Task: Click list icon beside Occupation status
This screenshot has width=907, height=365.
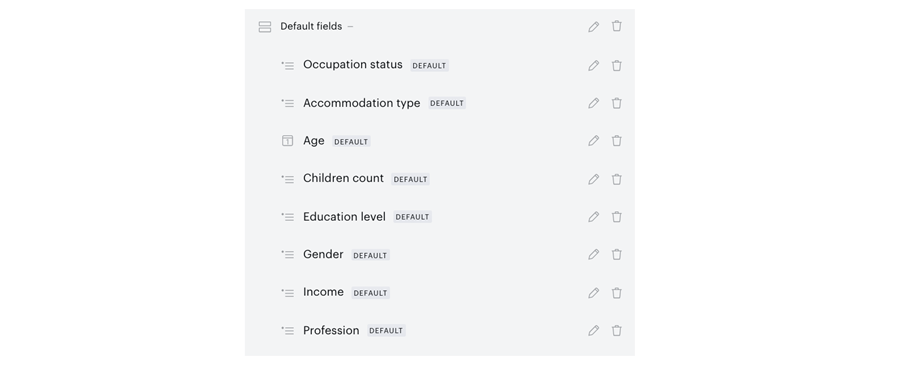Action: [287, 65]
